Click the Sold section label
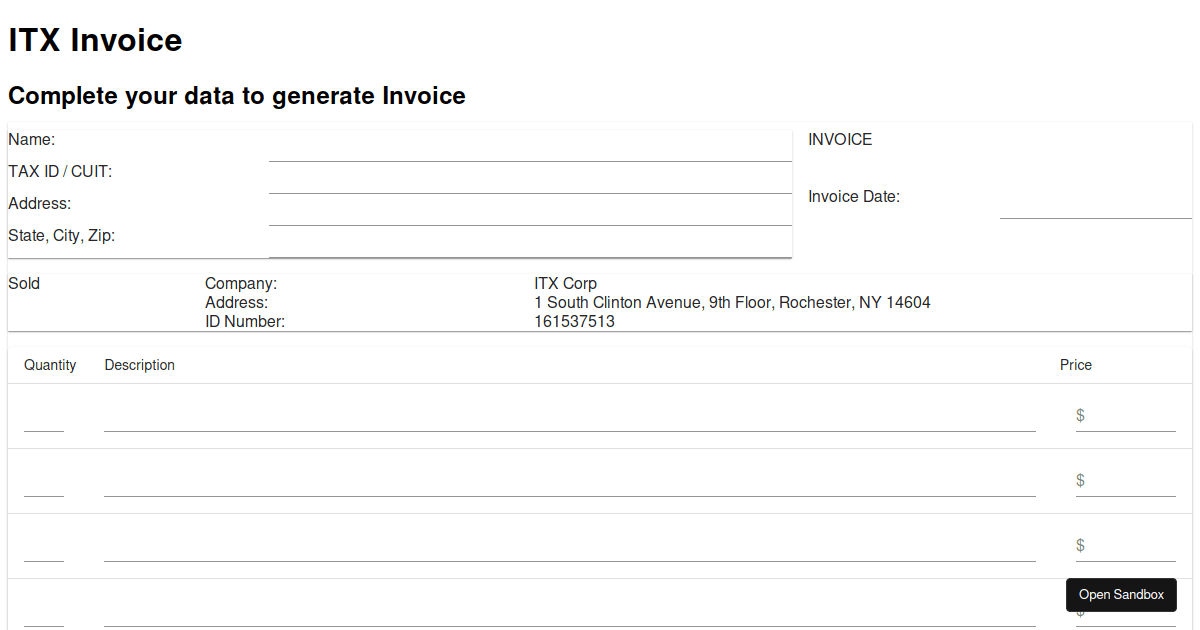The height and width of the screenshot is (630, 1200). tap(23, 283)
